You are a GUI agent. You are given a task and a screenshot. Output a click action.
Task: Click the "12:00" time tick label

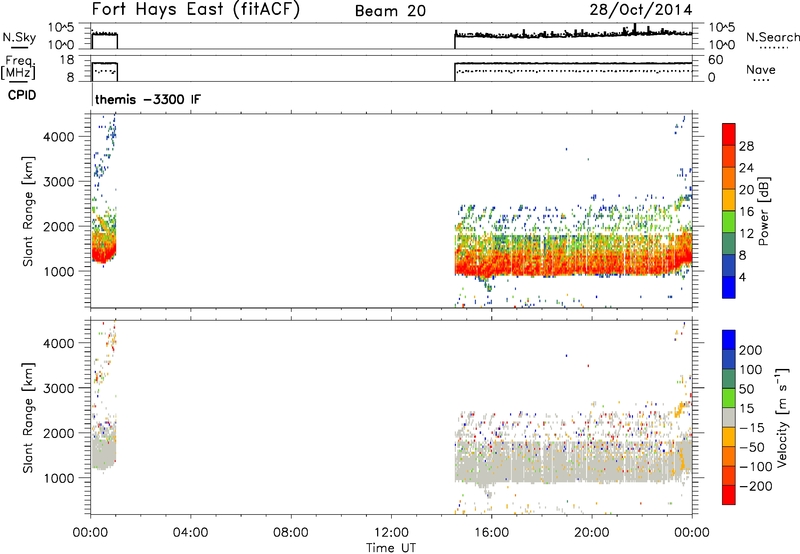(x=391, y=533)
